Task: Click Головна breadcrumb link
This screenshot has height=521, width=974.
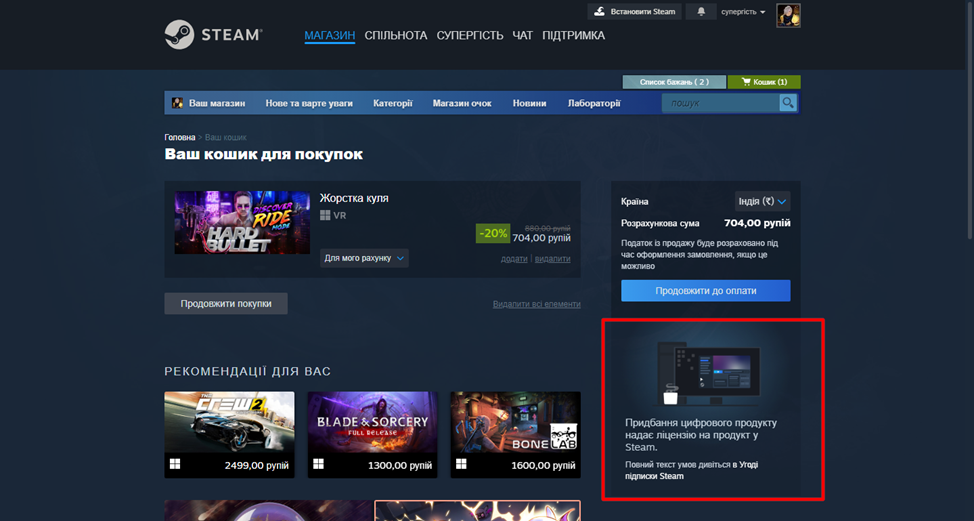Action: [x=180, y=137]
